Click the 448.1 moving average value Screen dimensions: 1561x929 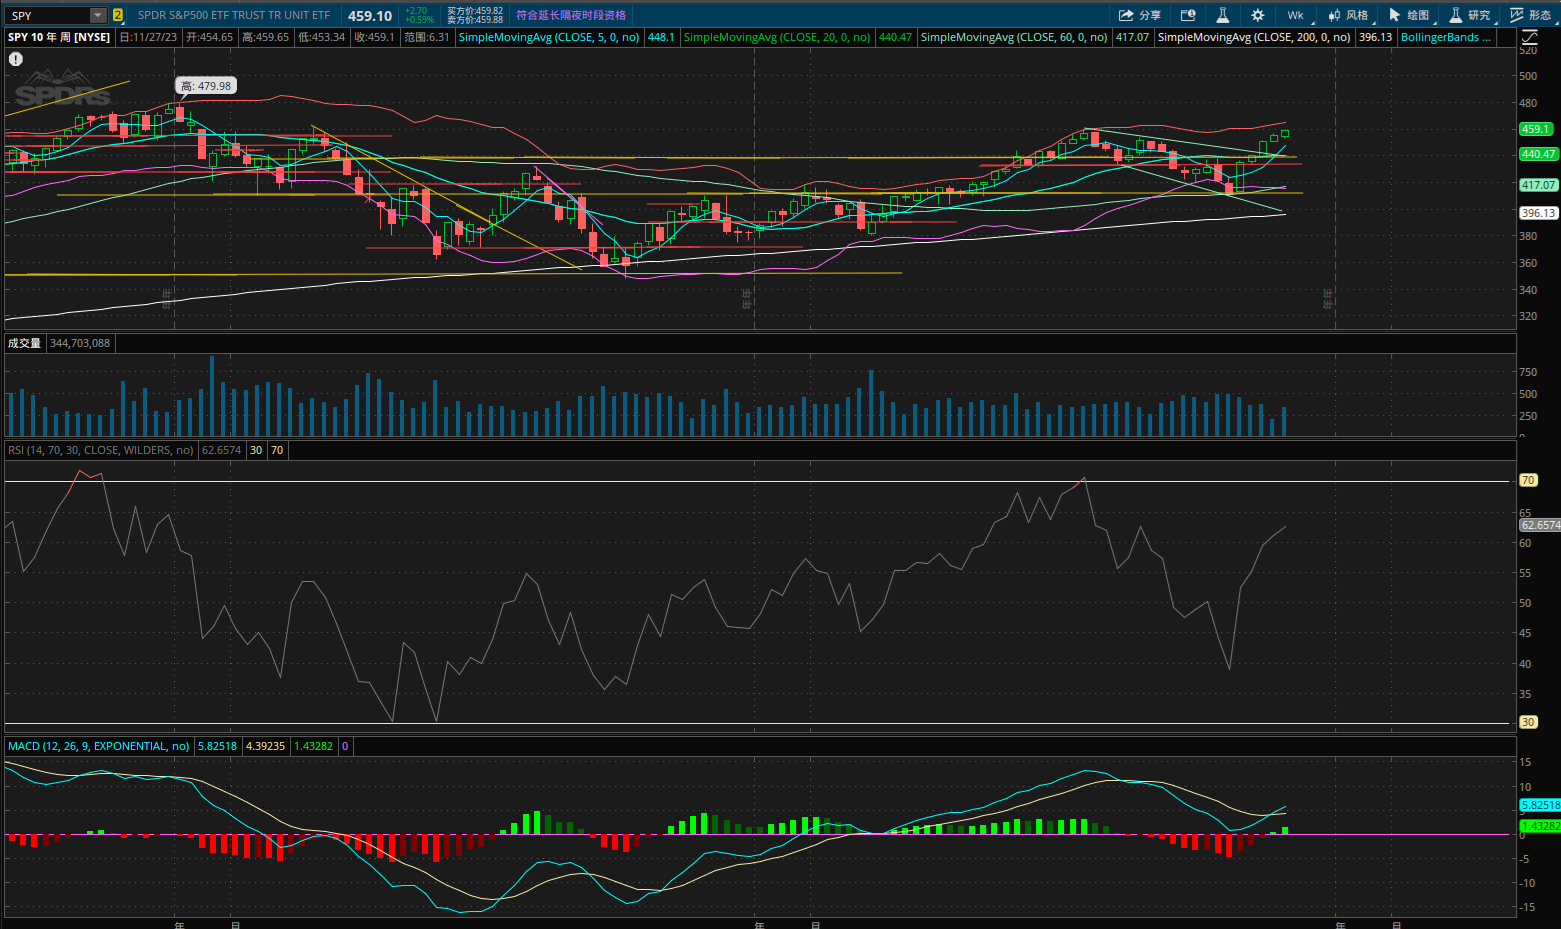(x=661, y=37)
